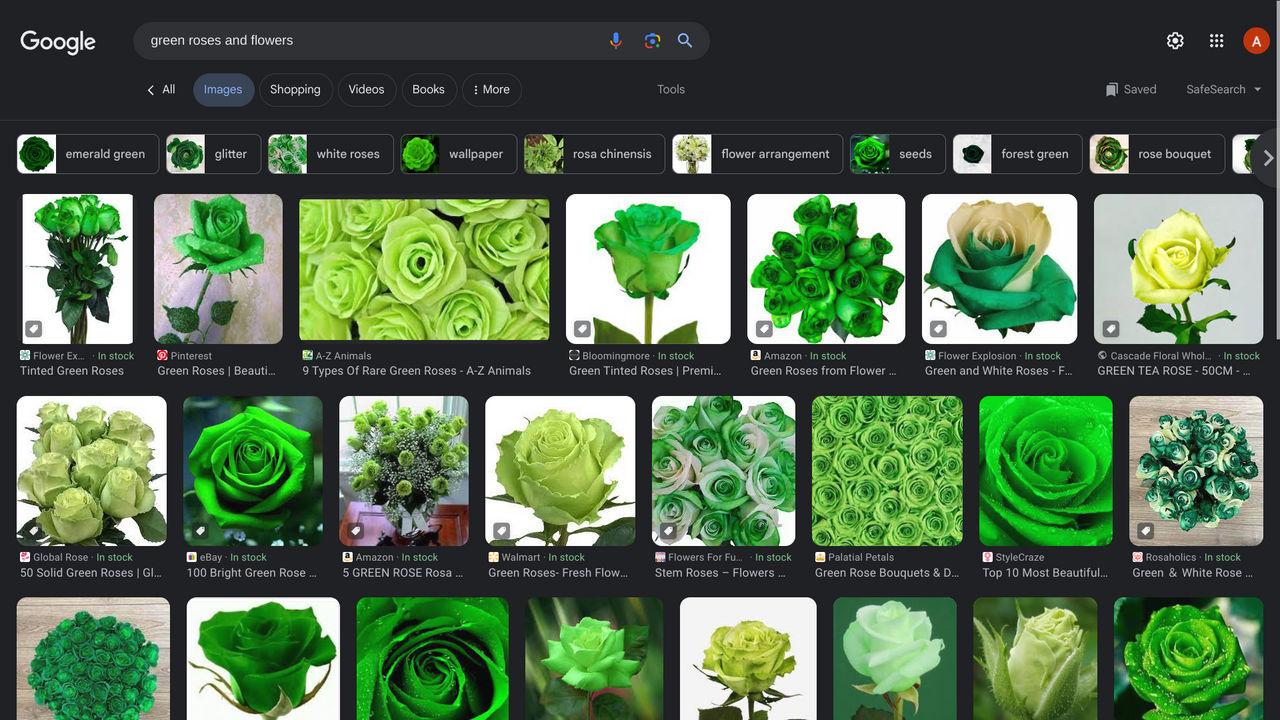Open the Palatial Petals Green Rose Bouquets link
1280x720 pixels.
[887, 573]
